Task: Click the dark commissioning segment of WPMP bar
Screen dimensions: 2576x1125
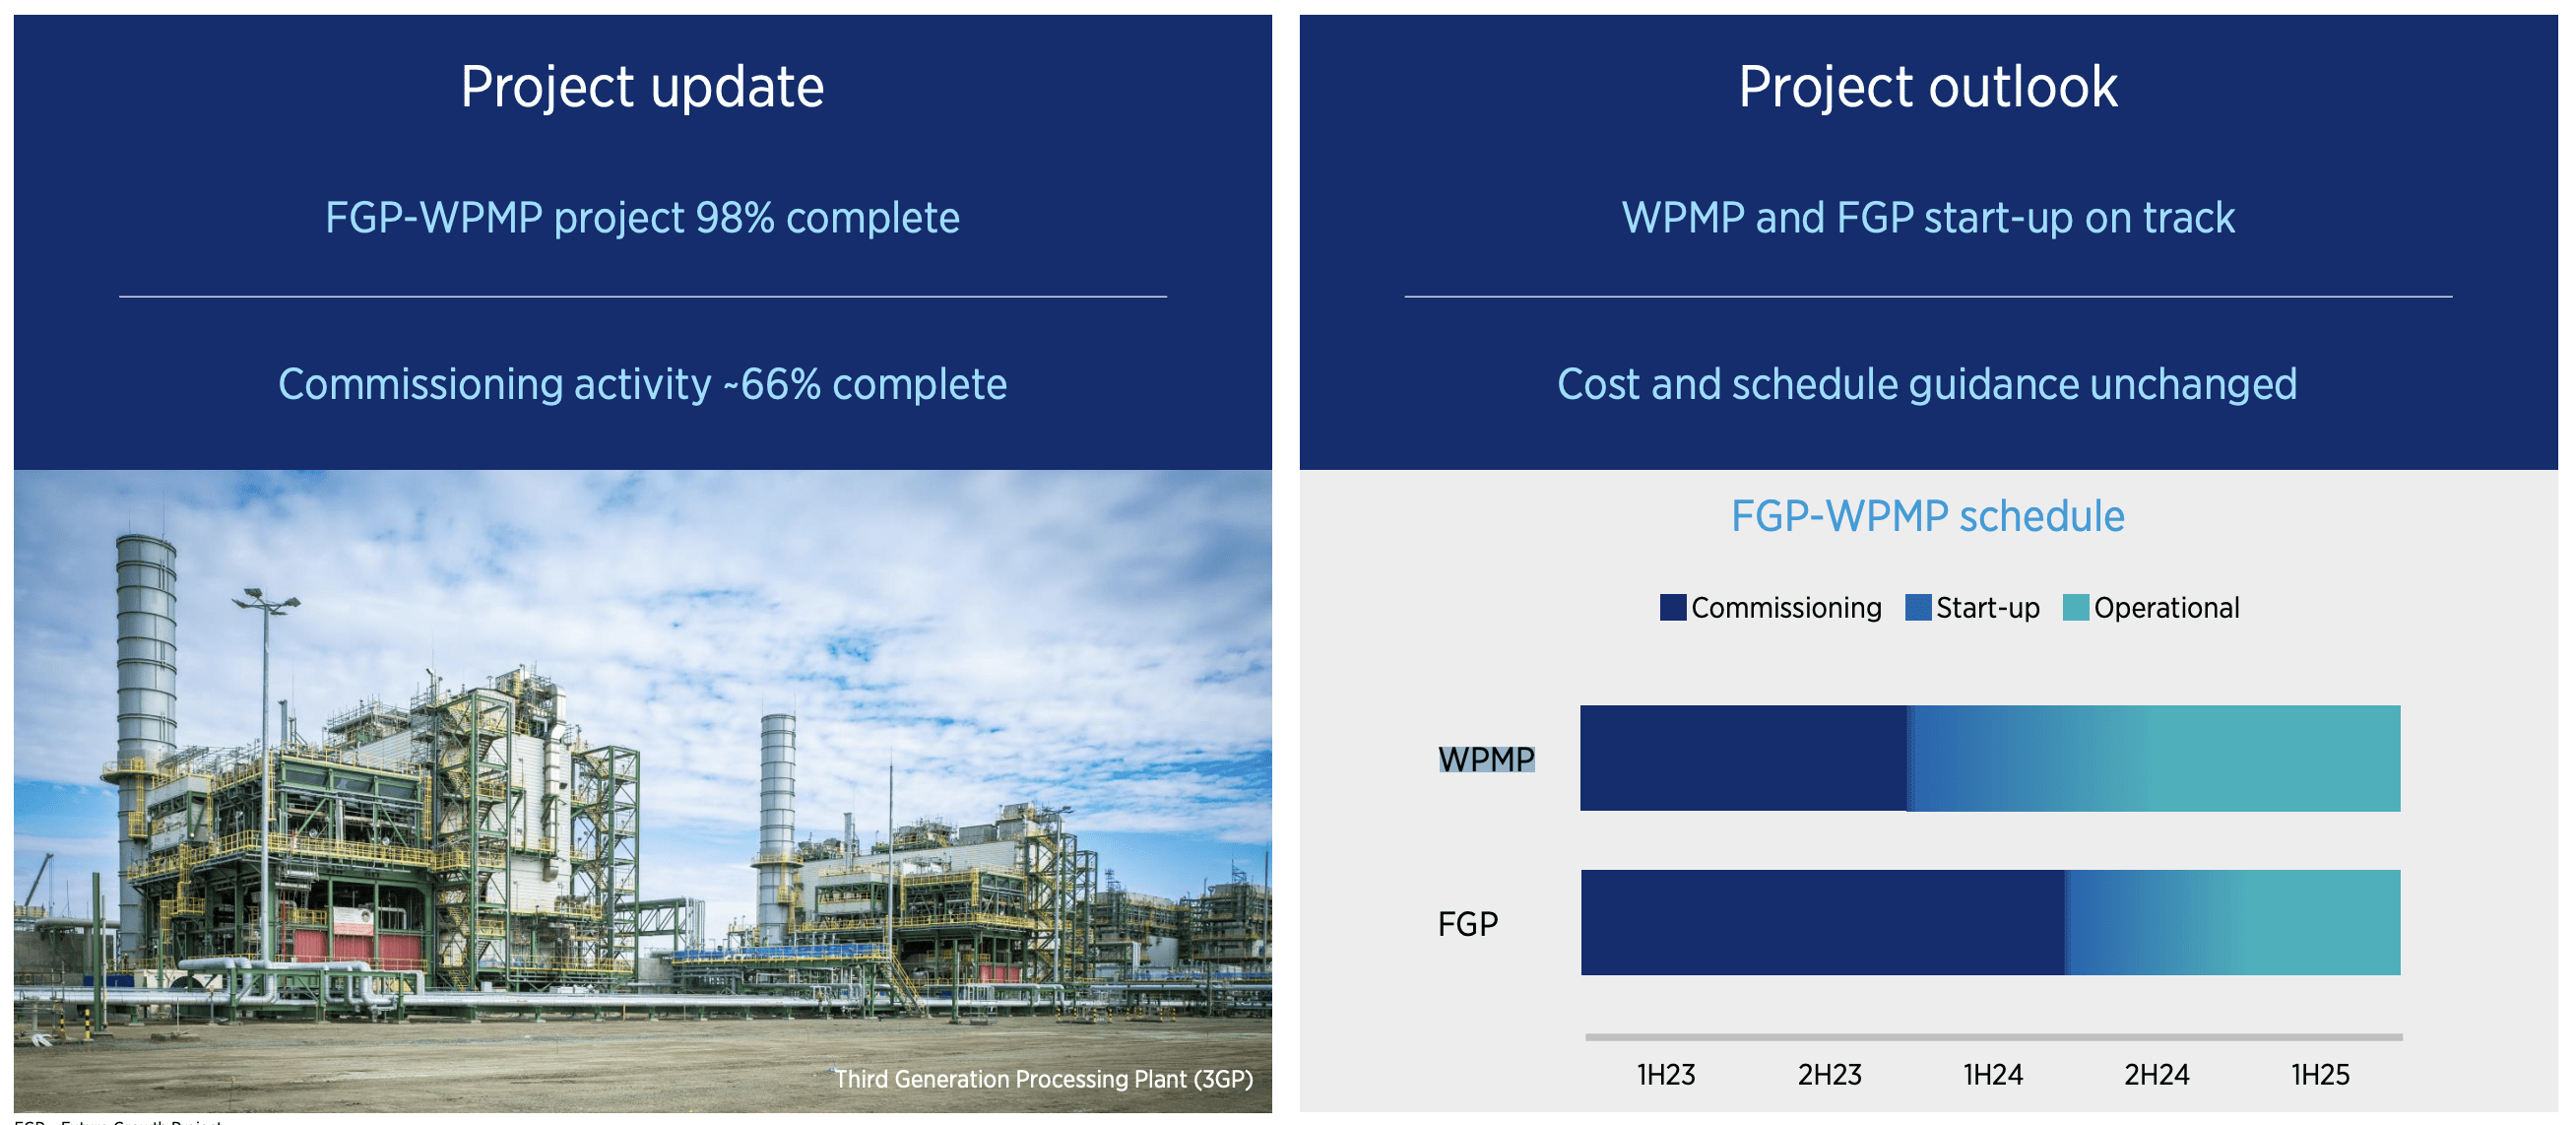Action: (1742, 758)
